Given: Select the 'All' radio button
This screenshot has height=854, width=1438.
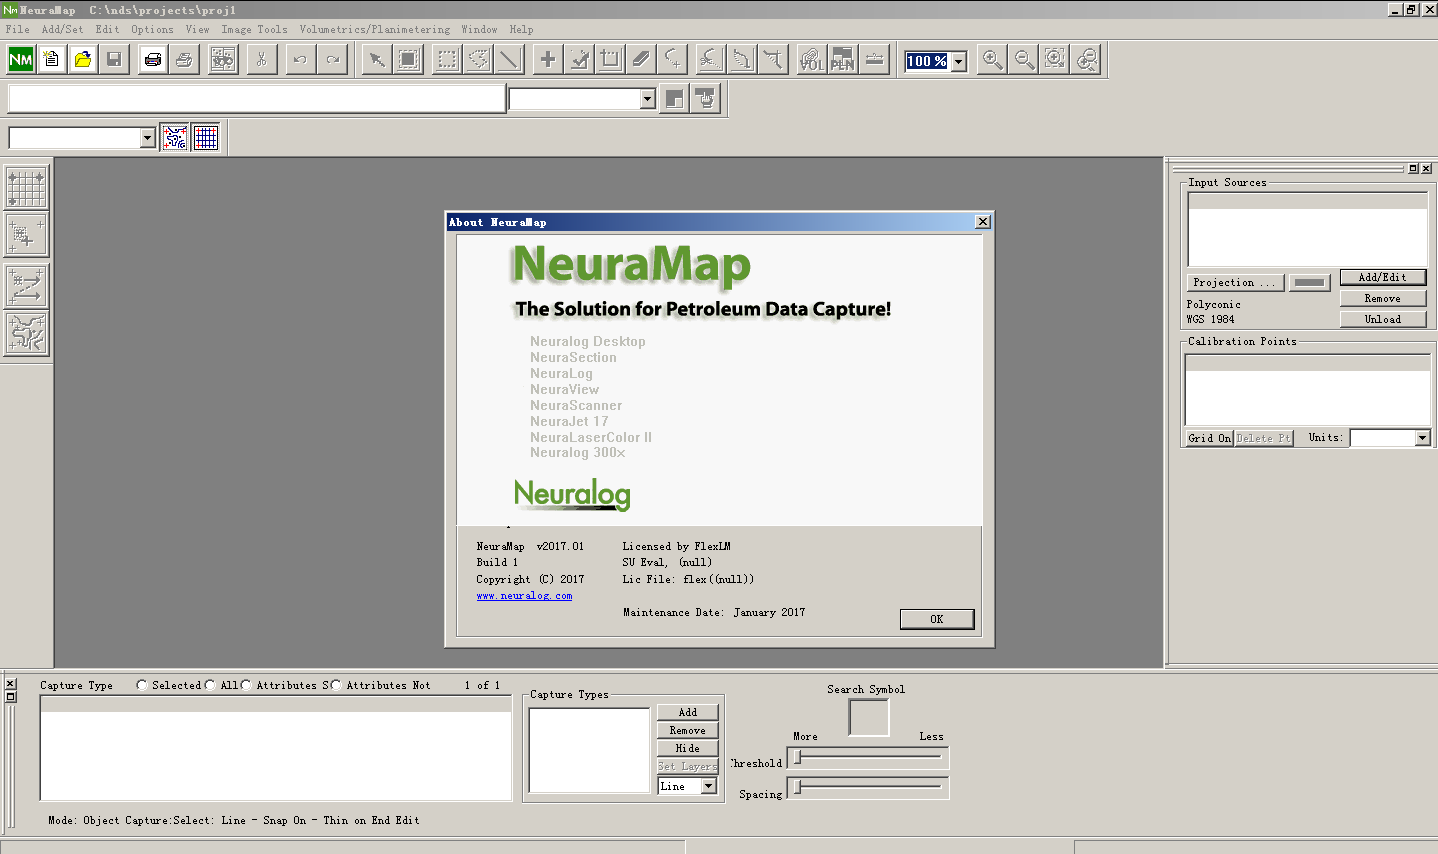Looking at the screenshot, I should click(210, 685).
